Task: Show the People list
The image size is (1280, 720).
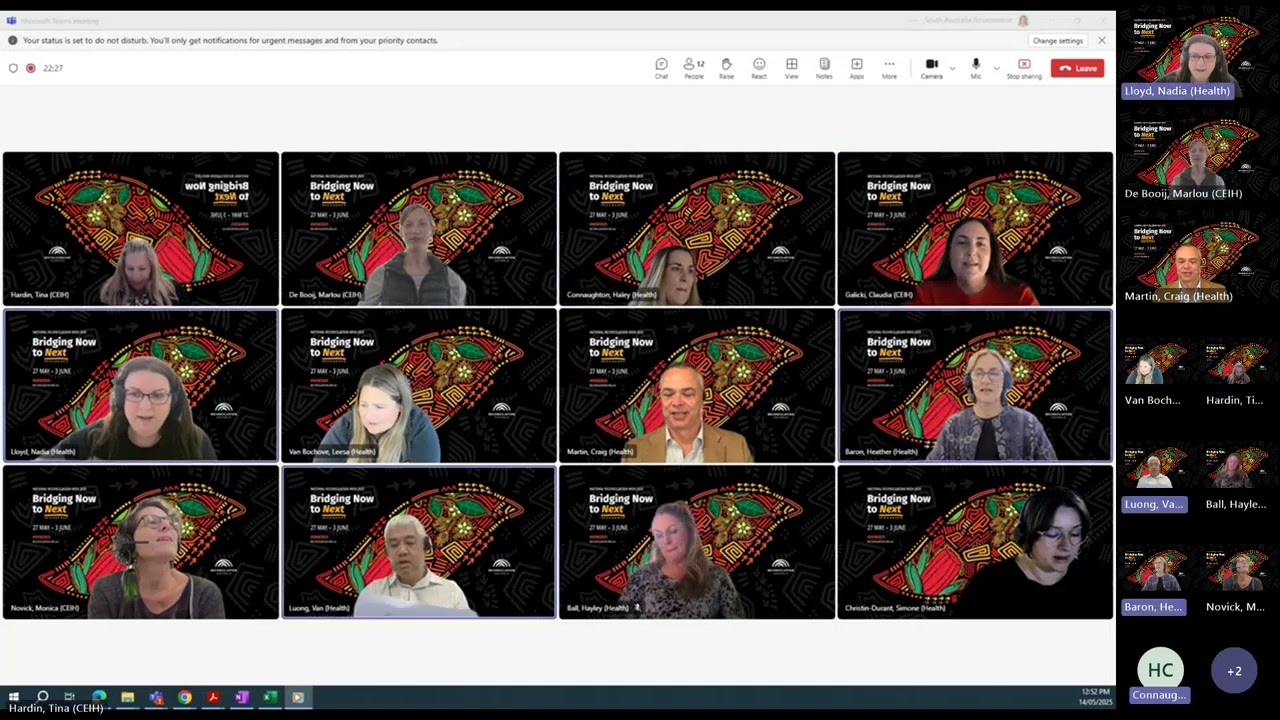Action: click(693, 67)
